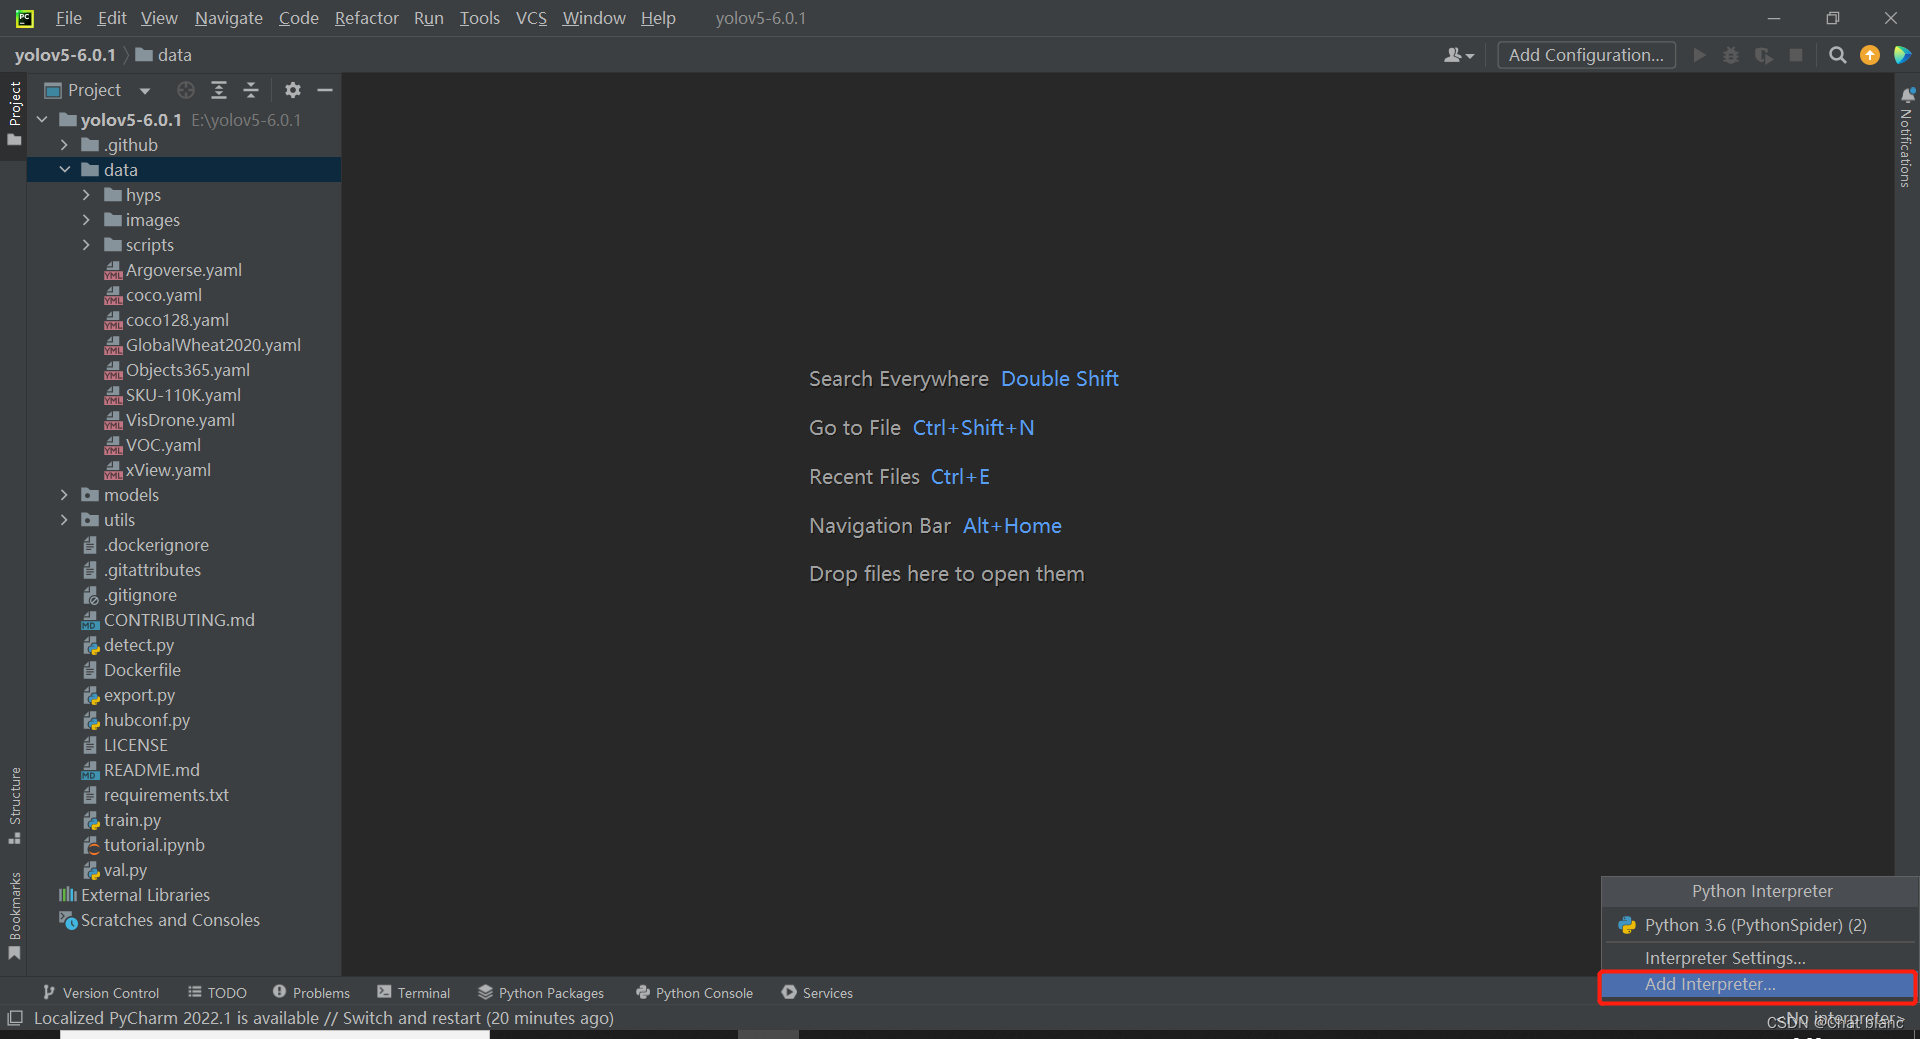Choose Interpreter Settings... in popup

click(1758, 958)
